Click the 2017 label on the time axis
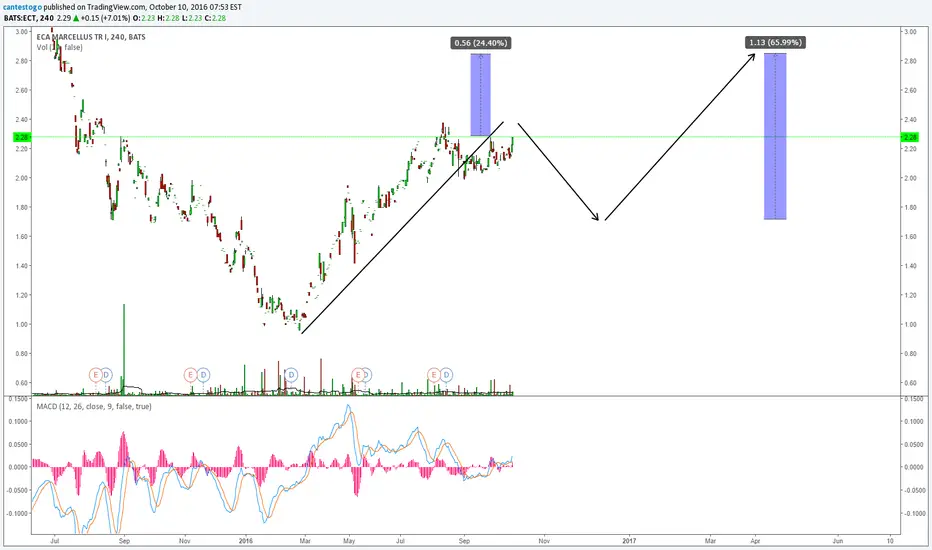The height and width of the screenshot is (550, 932). tap(629, 541)
